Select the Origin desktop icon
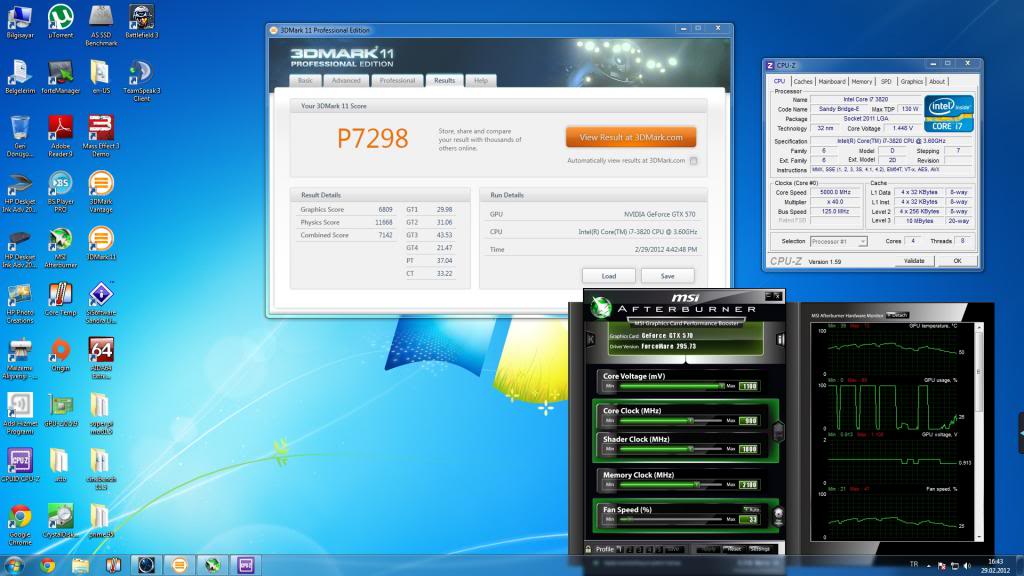 60,355
